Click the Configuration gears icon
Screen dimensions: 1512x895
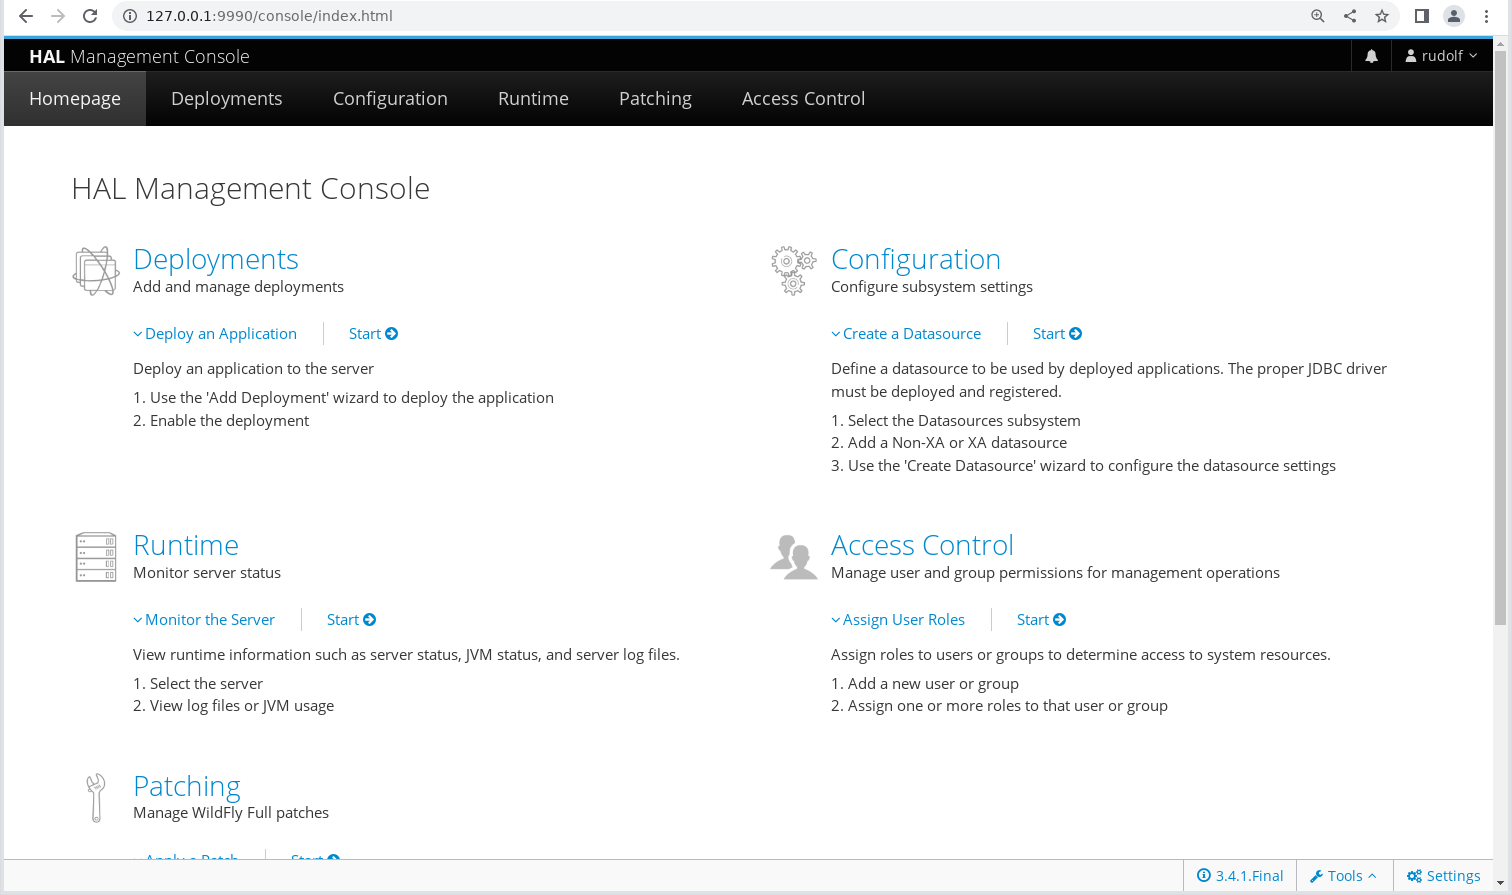click(x=794, y=271)
